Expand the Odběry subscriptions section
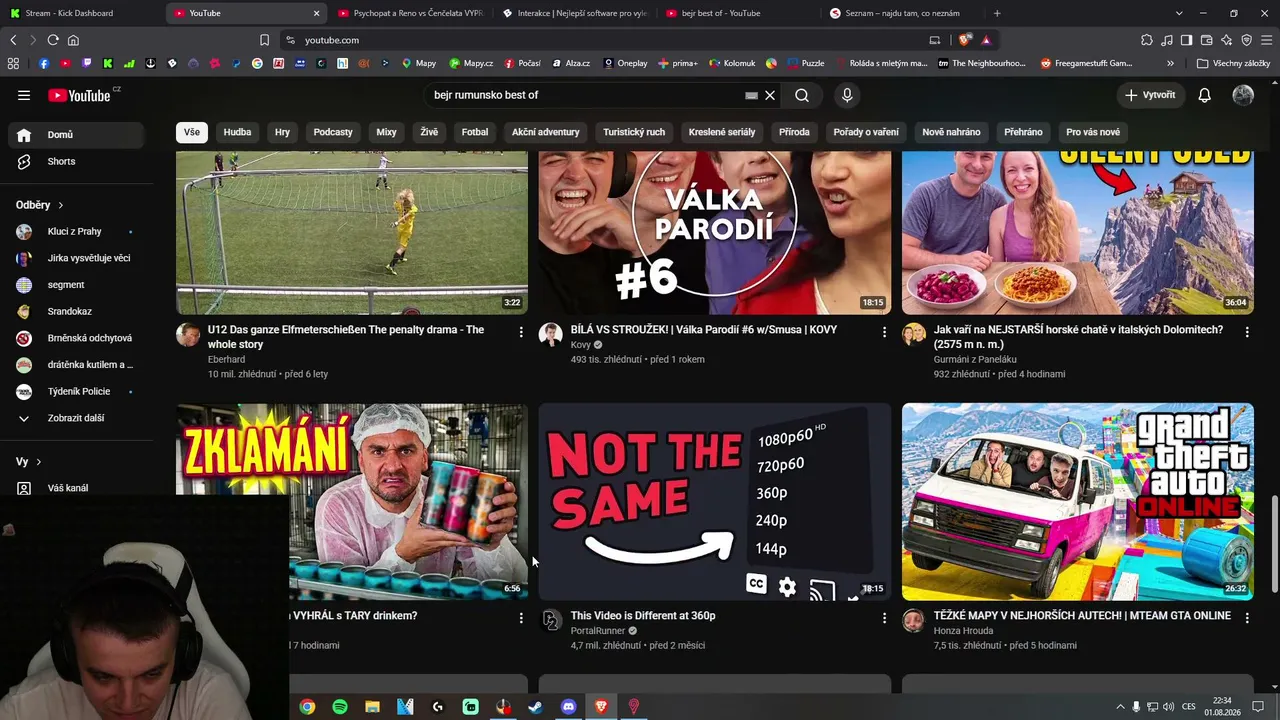 (40, 205)
